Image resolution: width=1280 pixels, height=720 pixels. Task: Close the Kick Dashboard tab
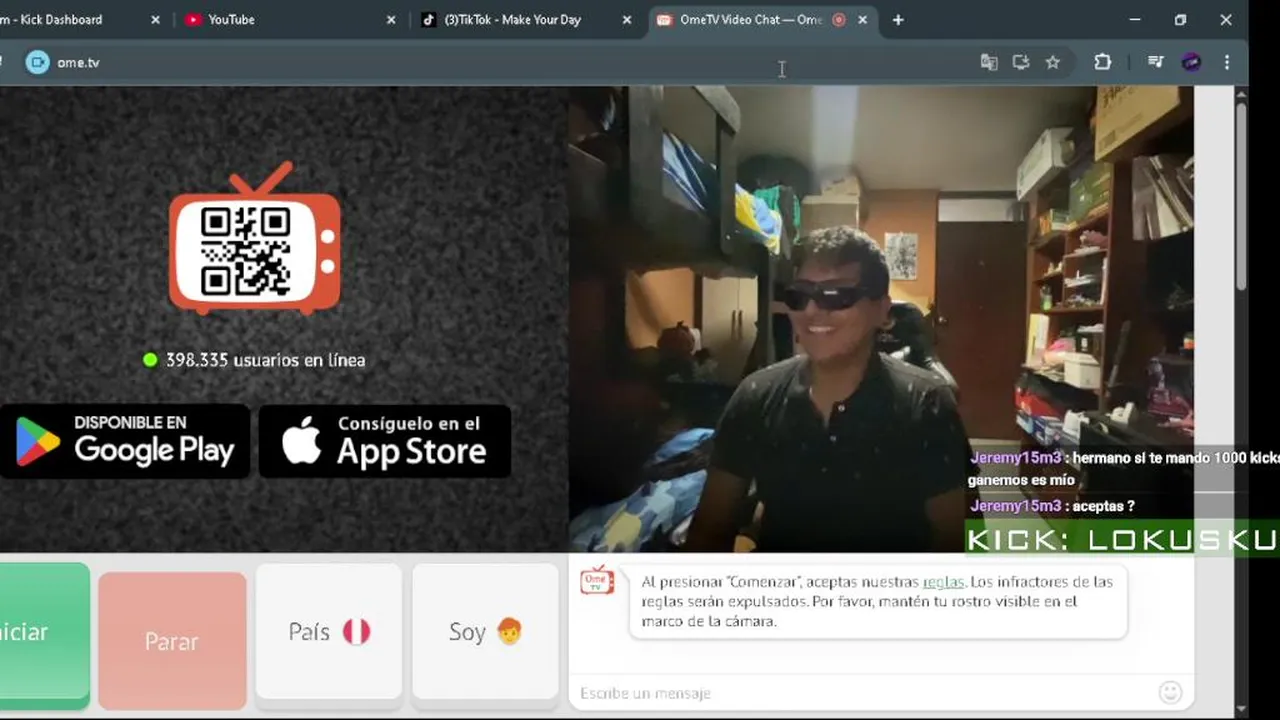(155, 20)
